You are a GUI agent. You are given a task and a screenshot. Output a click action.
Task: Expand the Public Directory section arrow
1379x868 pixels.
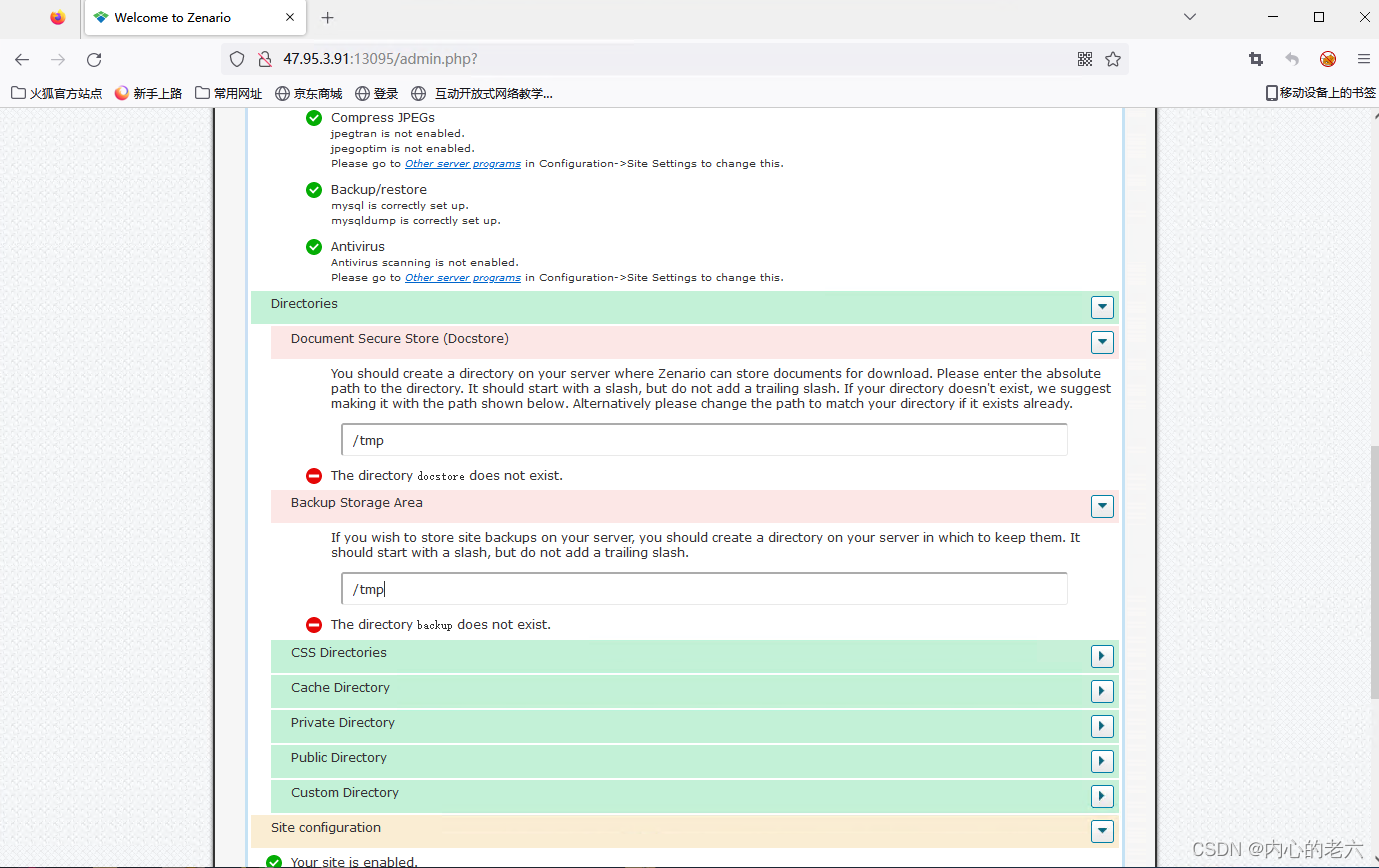tap(1102, 761)
